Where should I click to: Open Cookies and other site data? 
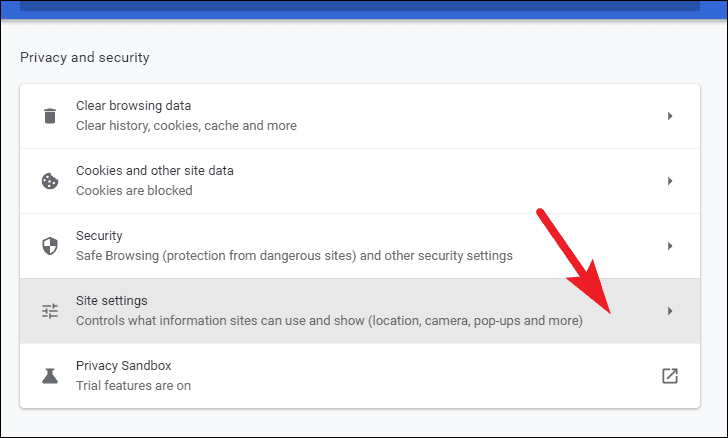(360, 181)
